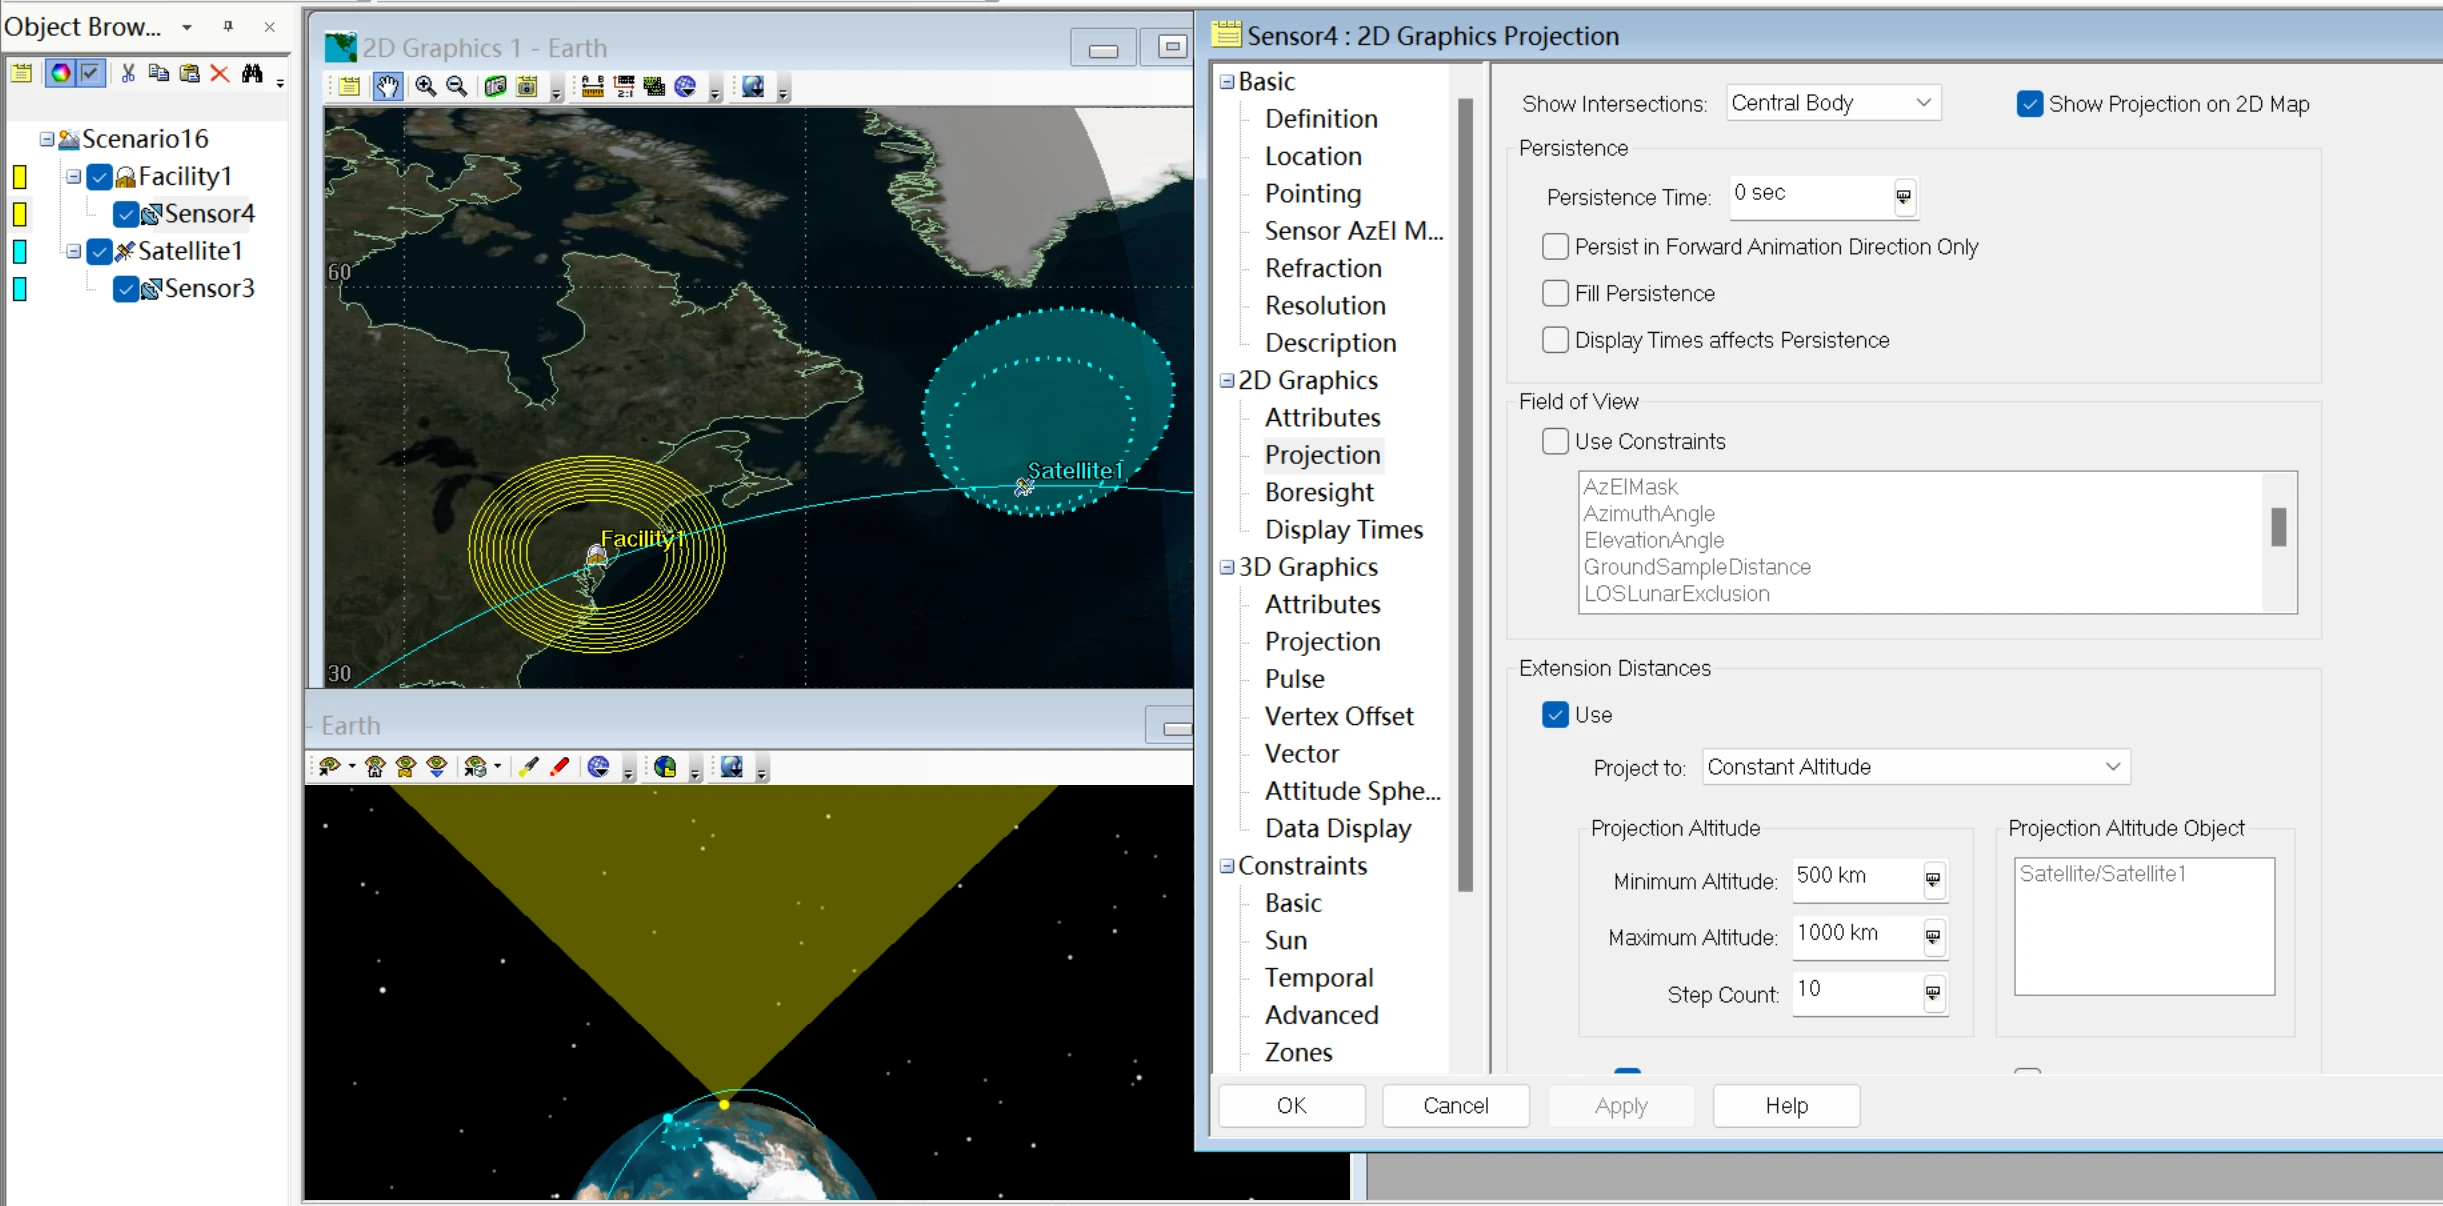Image resolution: width=2443 pixels, height=1206 pixels.
Task: Click the red X delete icon
Action: click(x=220, y=73)
